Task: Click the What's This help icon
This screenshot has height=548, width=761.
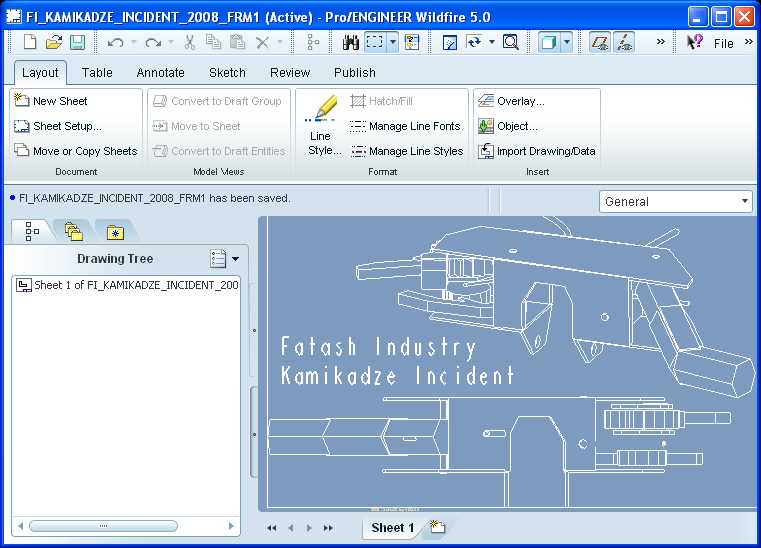Action: tap(695, 42)
